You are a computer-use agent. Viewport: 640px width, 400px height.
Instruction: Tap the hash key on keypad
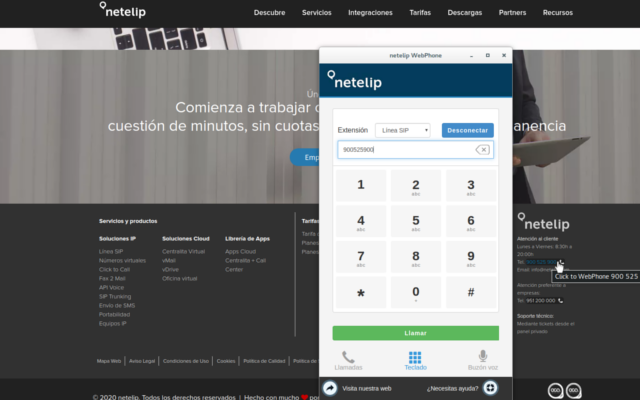tap(471, 292)
